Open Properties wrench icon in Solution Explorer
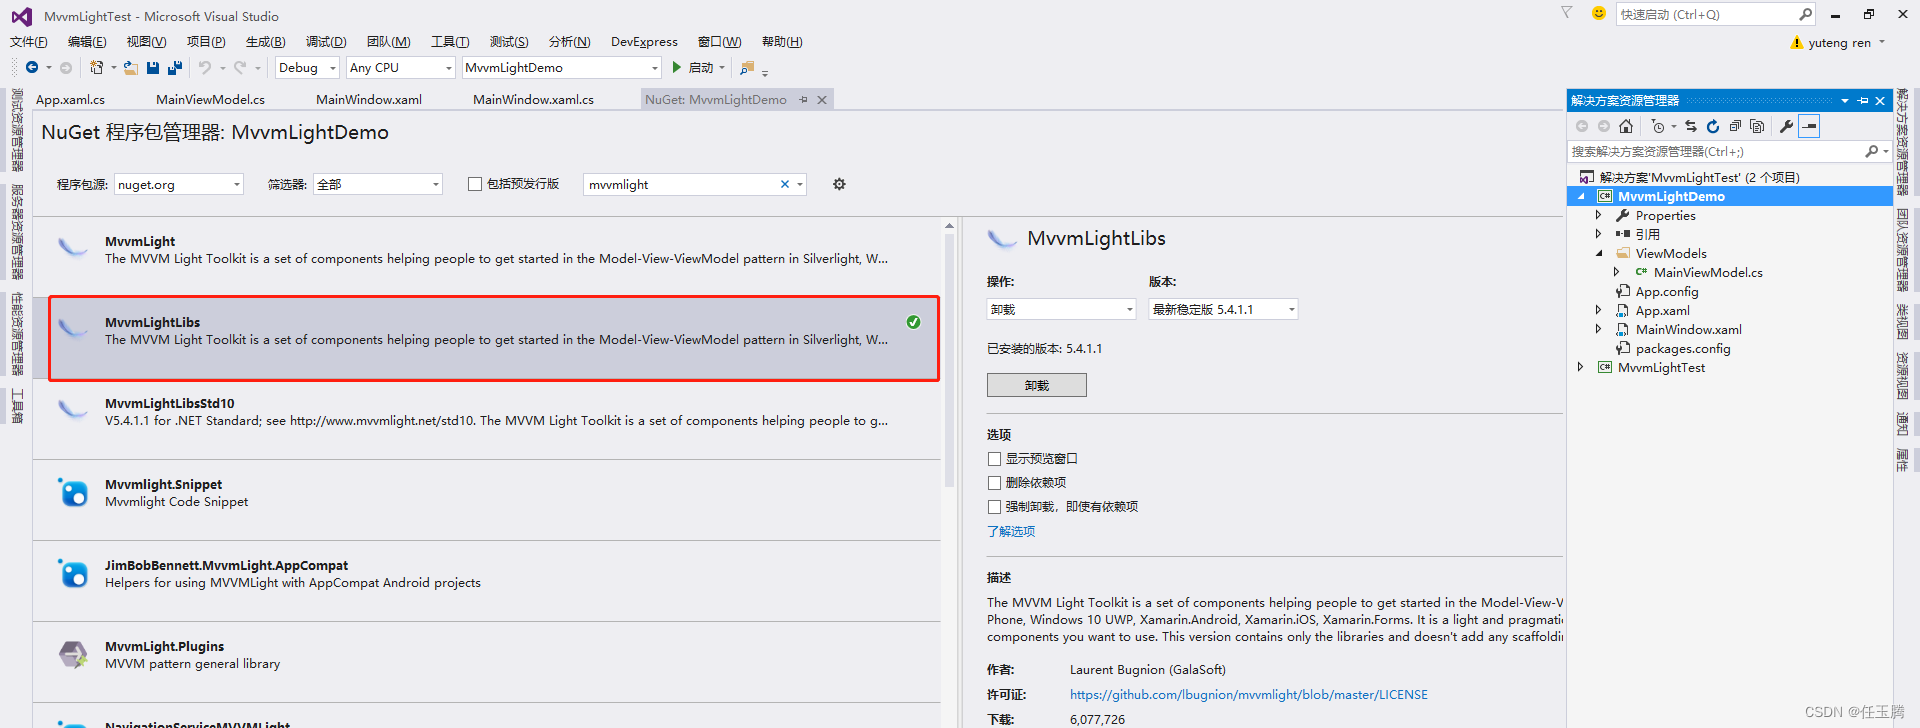This screenshot has height=728, width=1920. (x=1786, y=126)
